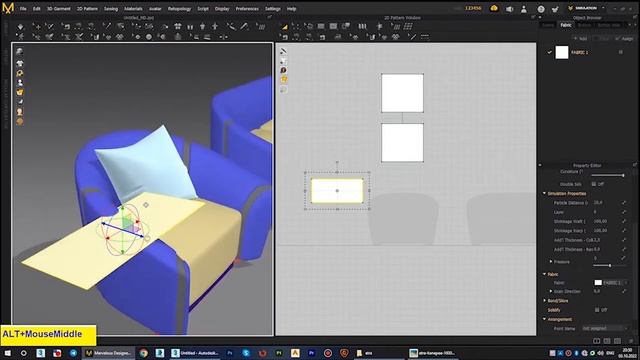This screenshot has width=640, height=360.
Task: Click the Chrome icon in the taskbar
Action: (143, 353)
